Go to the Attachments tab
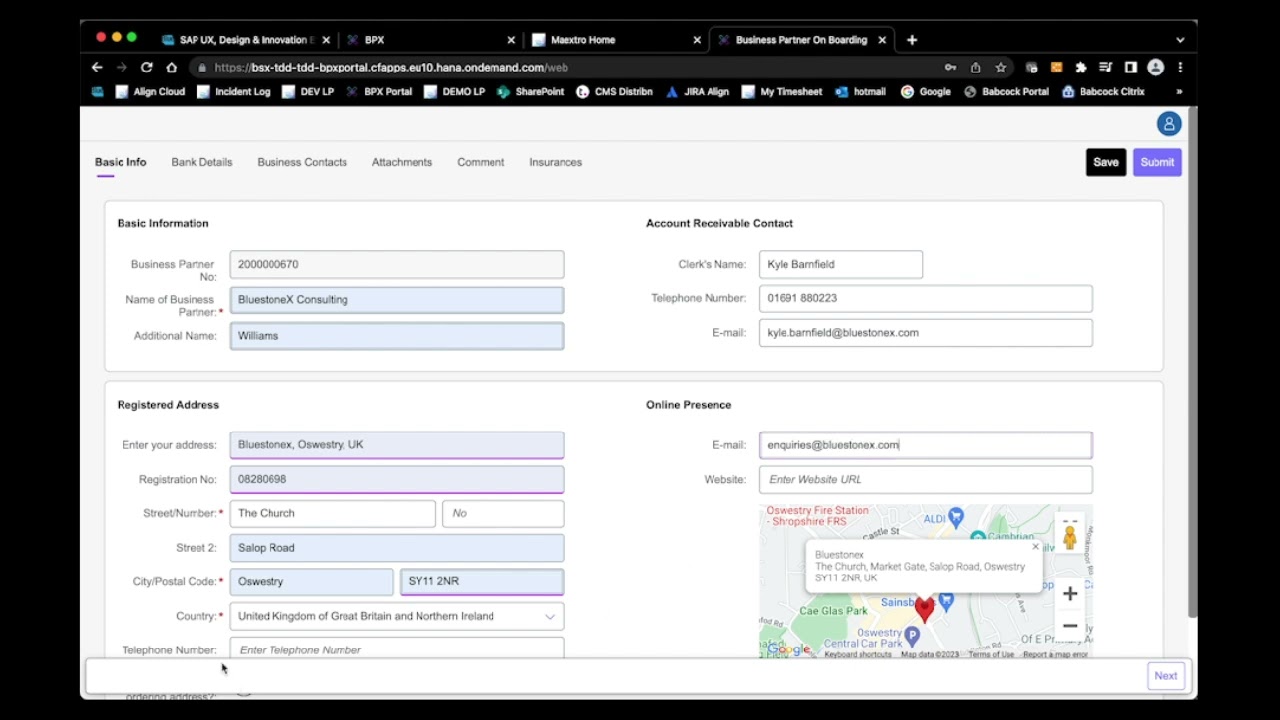Screen dimensions: 1280x720 coord(402,162)
